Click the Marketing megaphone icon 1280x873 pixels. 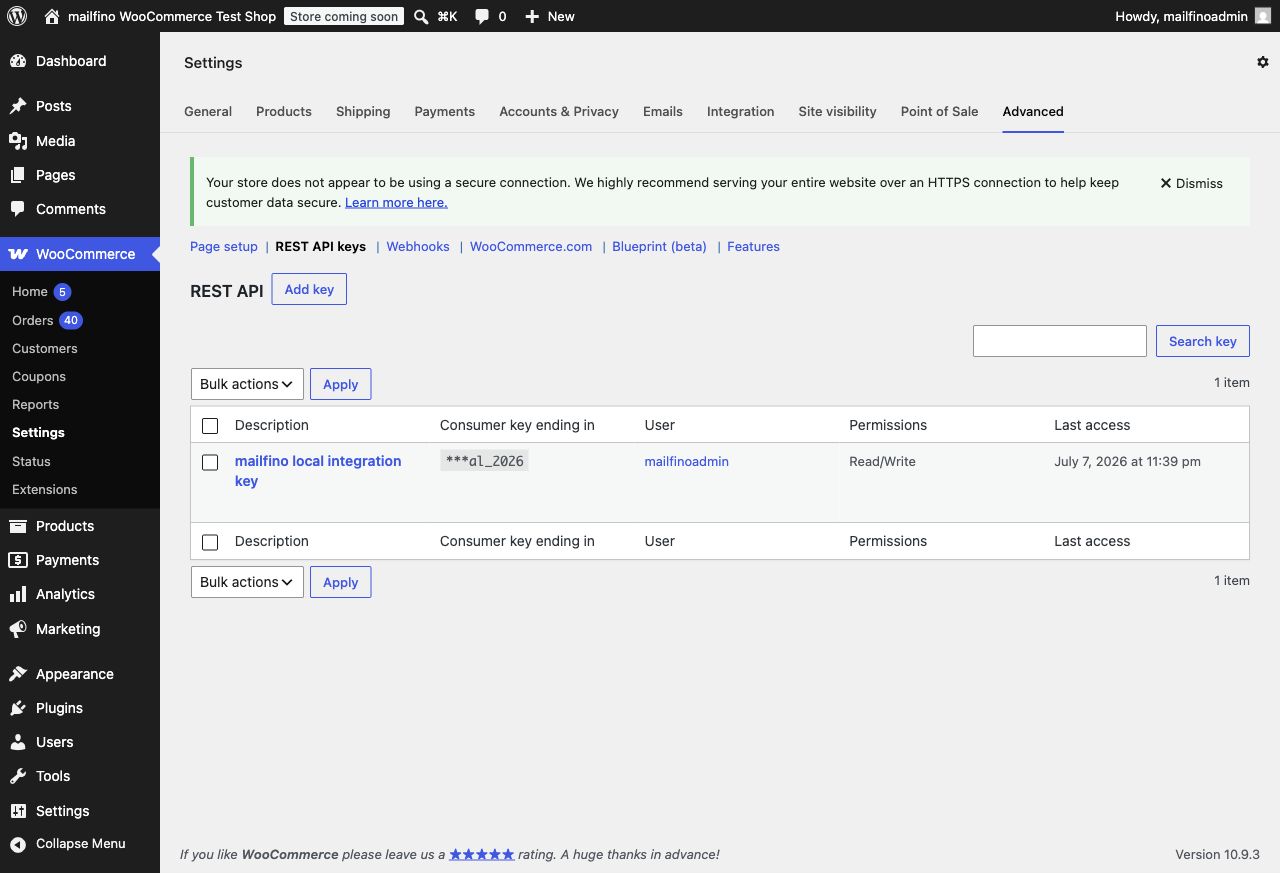tap(18, 629)
